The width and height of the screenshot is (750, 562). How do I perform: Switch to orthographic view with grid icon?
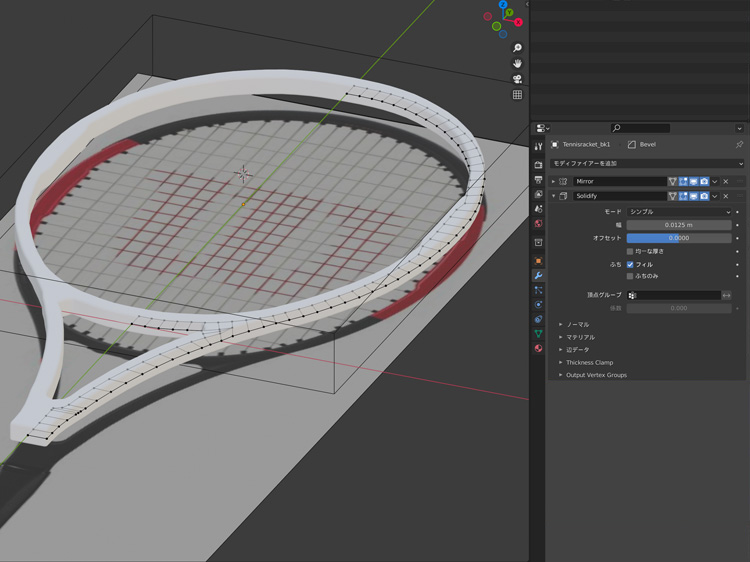coord(517,95)
